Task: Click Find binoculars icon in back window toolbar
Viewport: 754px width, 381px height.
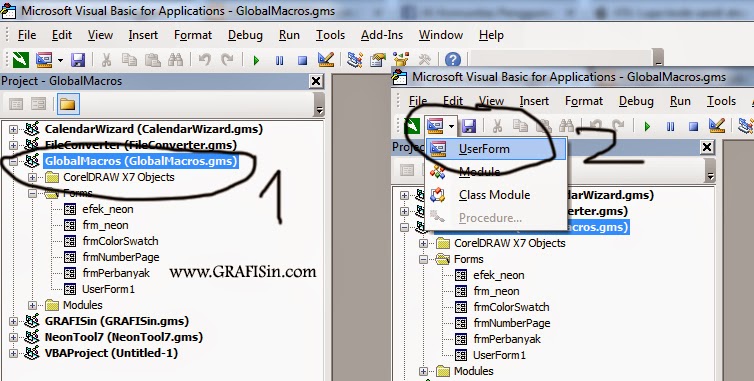Action: (x=175, y=60)
